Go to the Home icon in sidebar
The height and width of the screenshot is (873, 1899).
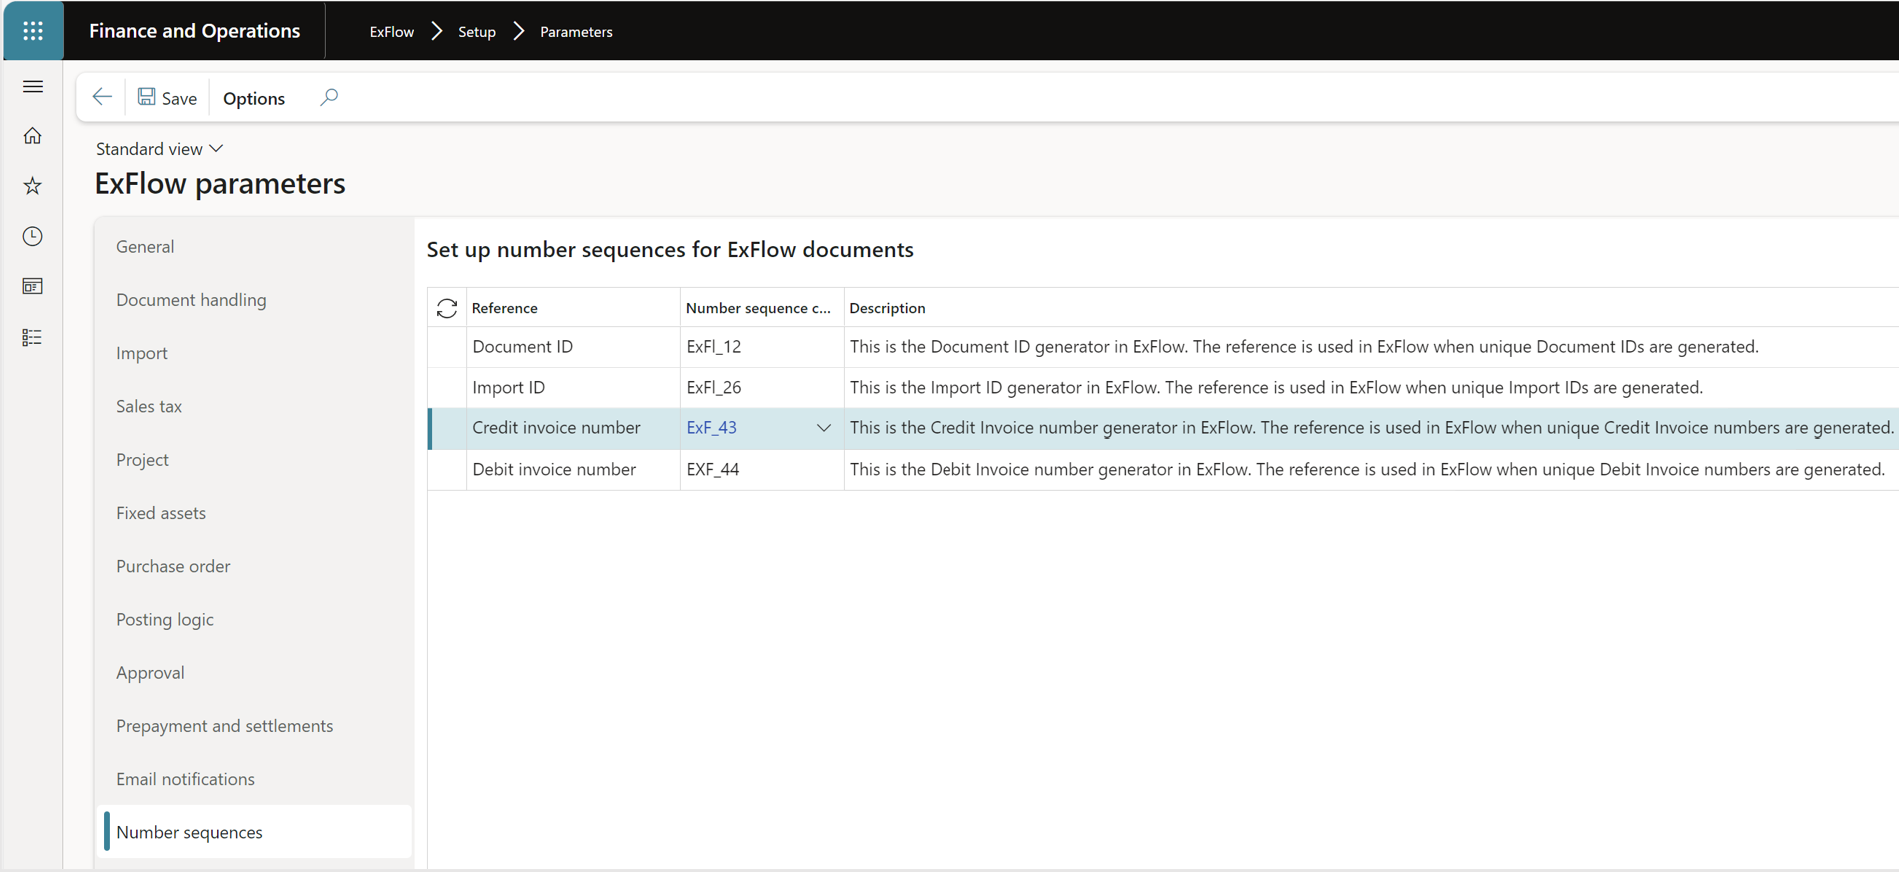coord(33,136)
